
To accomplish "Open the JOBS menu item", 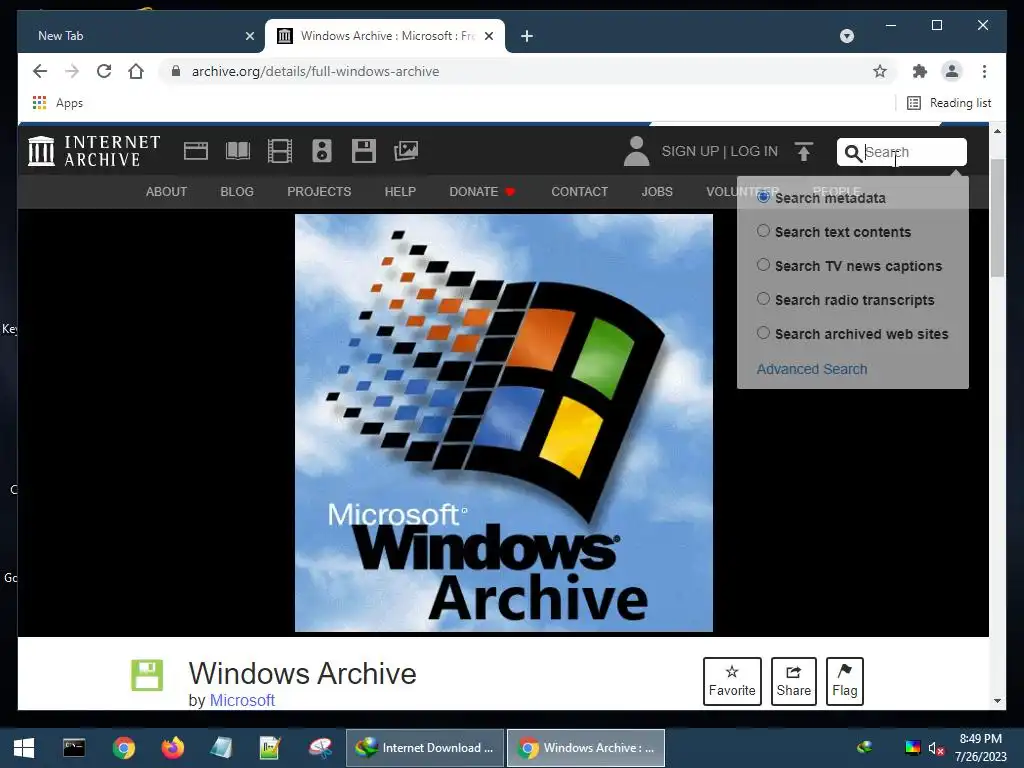I will (657, 191).
